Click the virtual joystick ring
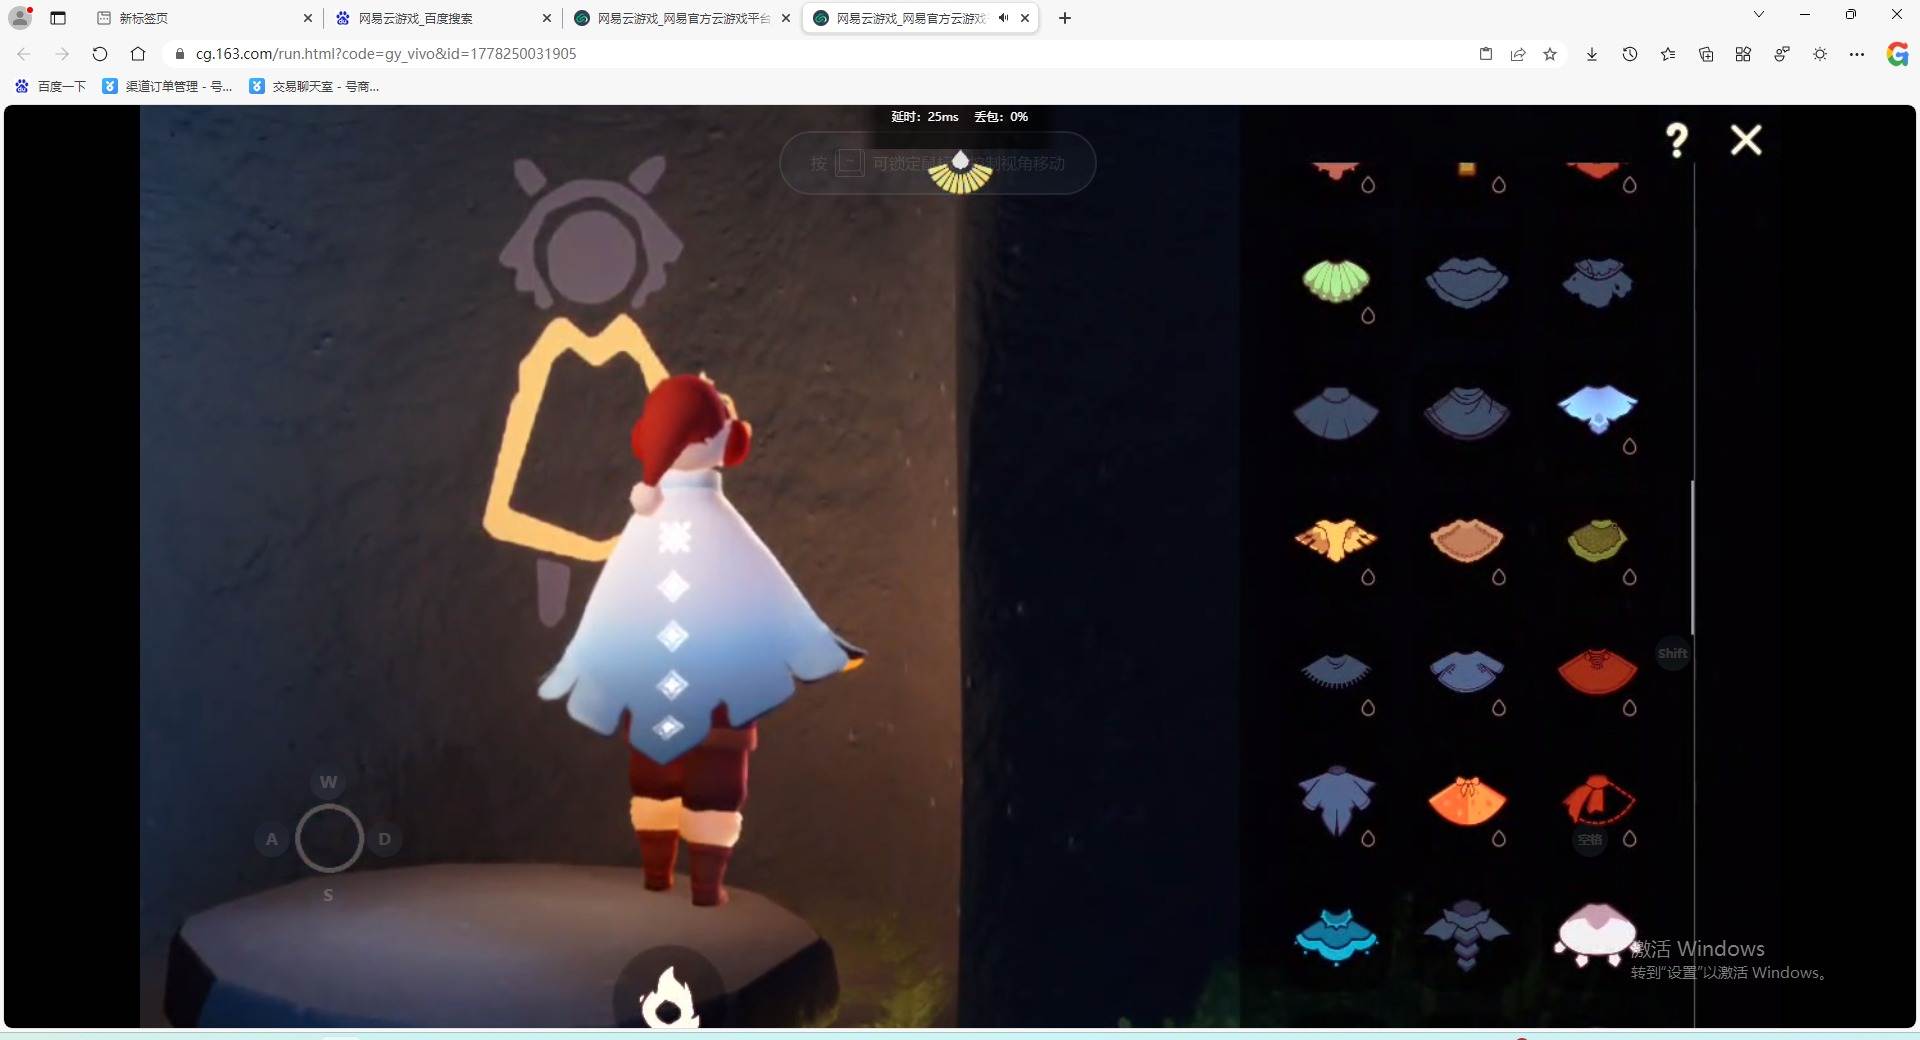1920x1040 pixels. point(329,838)
